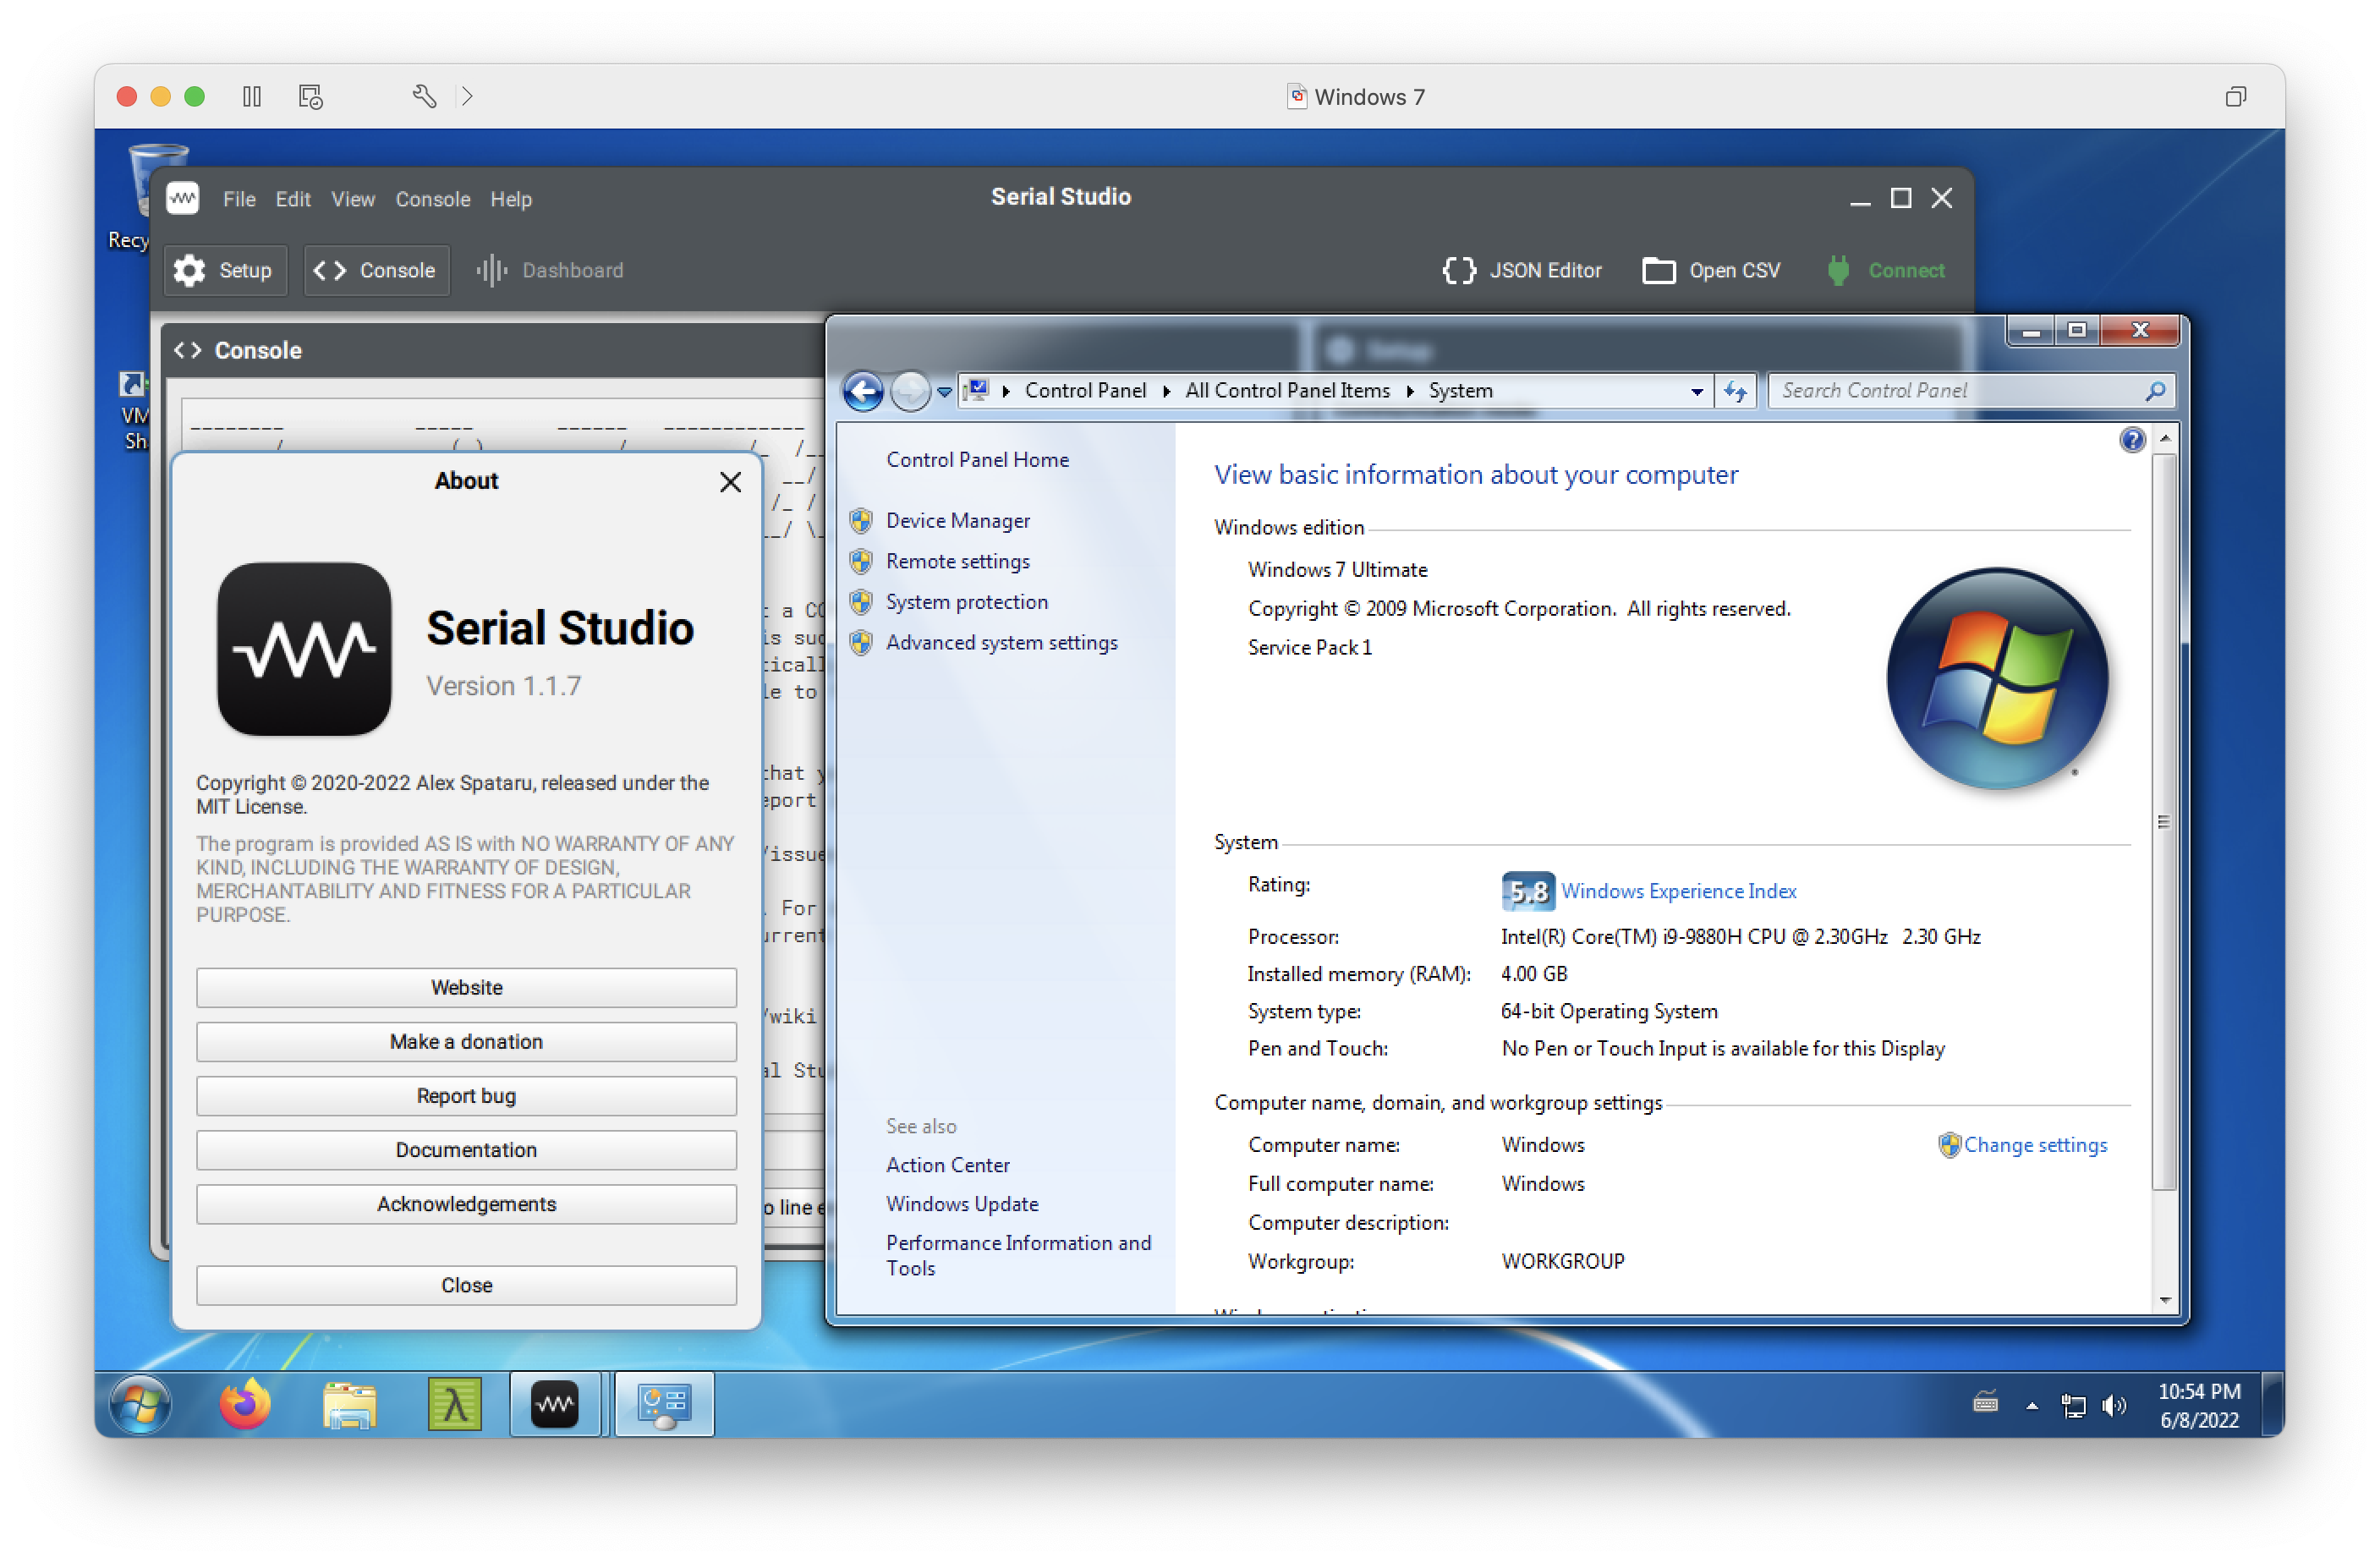The width and height of the screenshot is (2380, 1563).
Task: Expand the recent pages dropdown arrow
Action: tap(943, 391)
